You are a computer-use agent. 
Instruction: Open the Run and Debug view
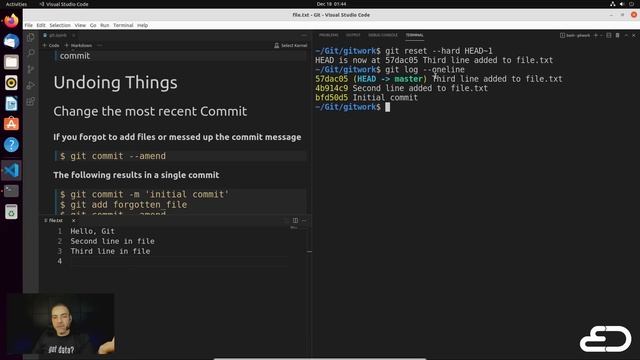click(x=31, y=85)
